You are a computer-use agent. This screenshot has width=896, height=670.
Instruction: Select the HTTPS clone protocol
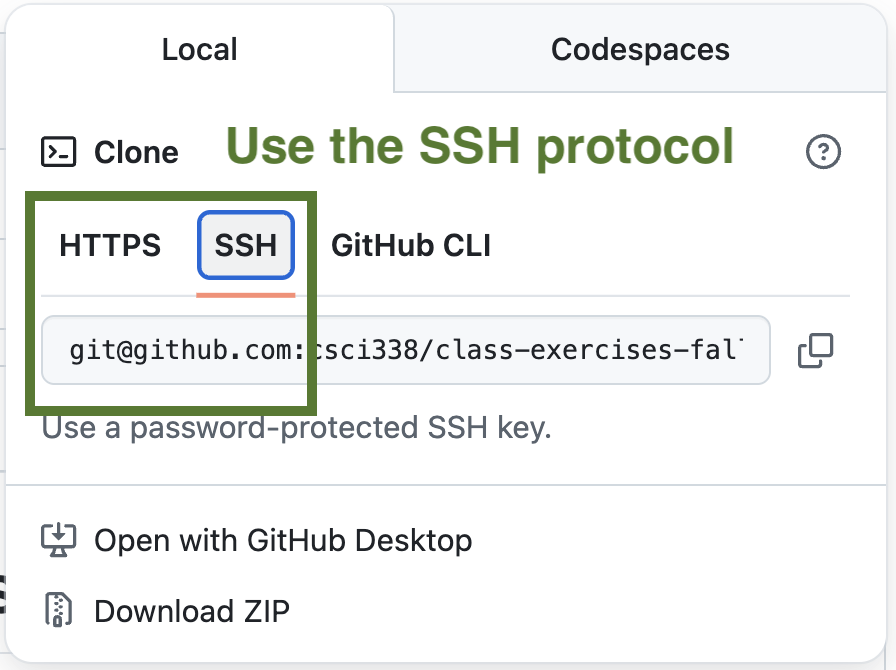click(x=110, y=245)
